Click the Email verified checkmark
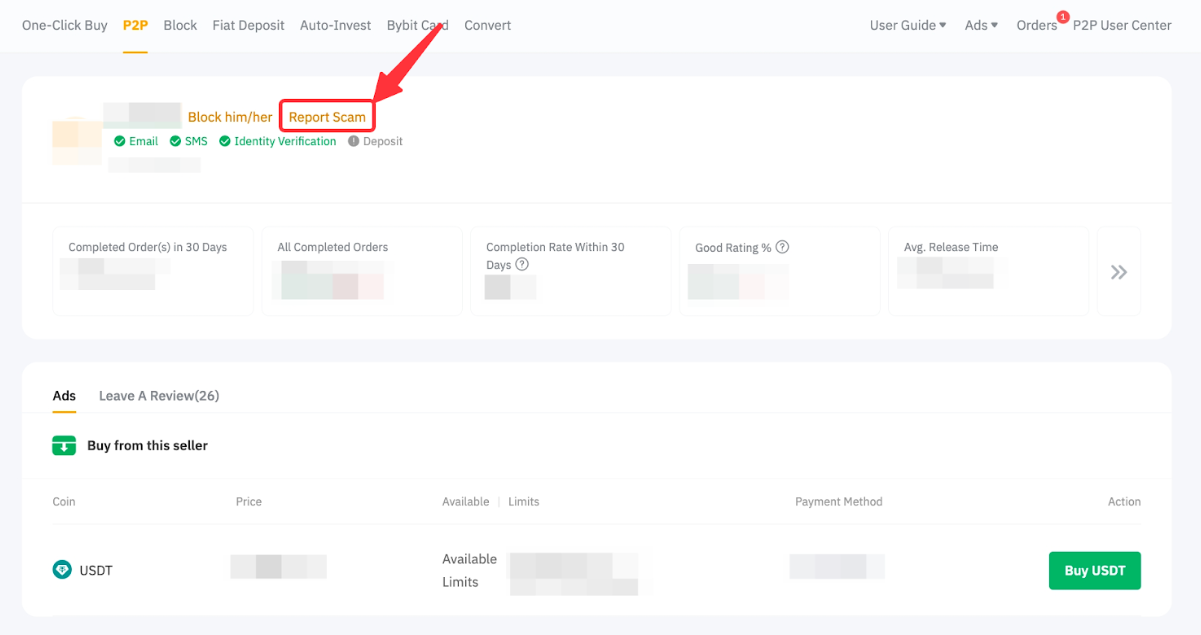The width and height of the screenshot is (1201, 635). click(x=120, y=142)
